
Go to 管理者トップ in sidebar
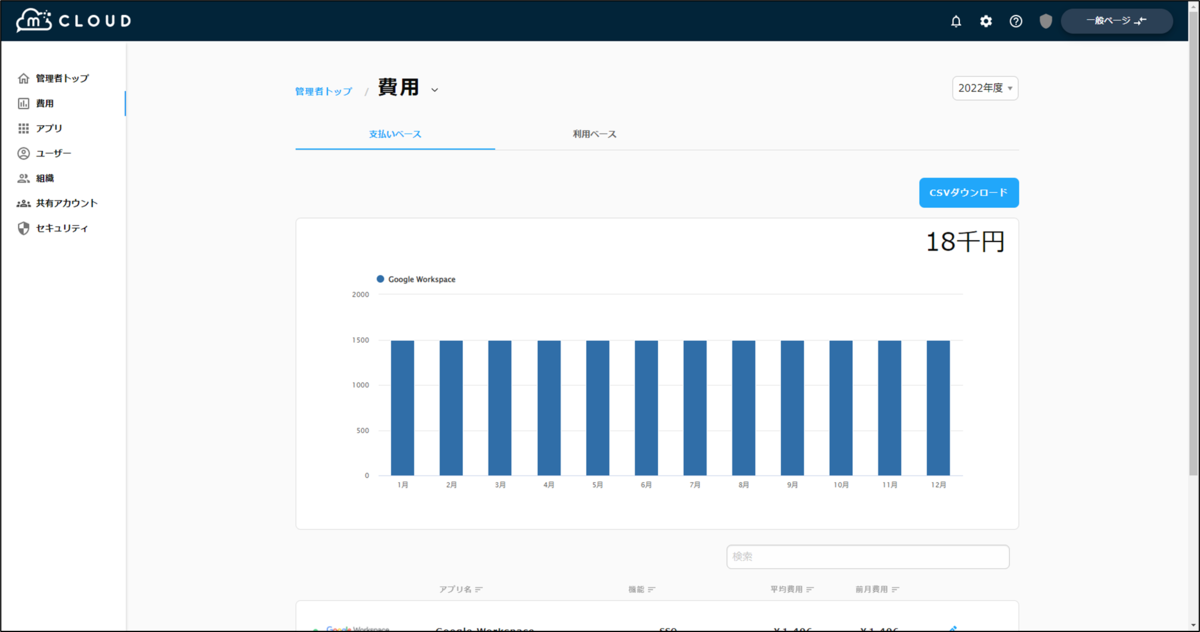[63, 78]
